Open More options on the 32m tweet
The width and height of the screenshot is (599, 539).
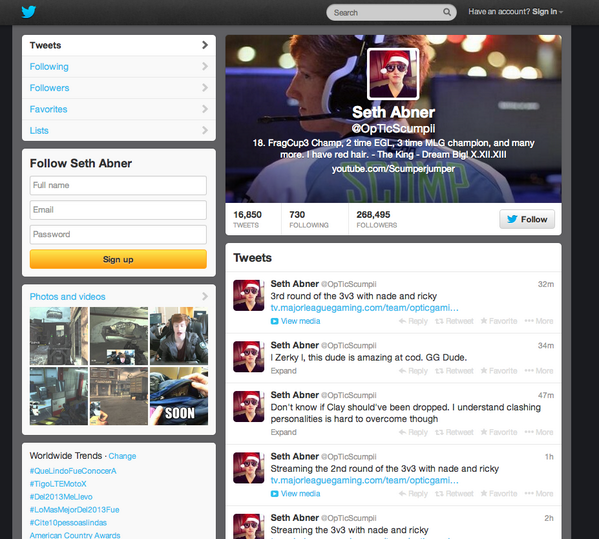(x=539, y=321)
